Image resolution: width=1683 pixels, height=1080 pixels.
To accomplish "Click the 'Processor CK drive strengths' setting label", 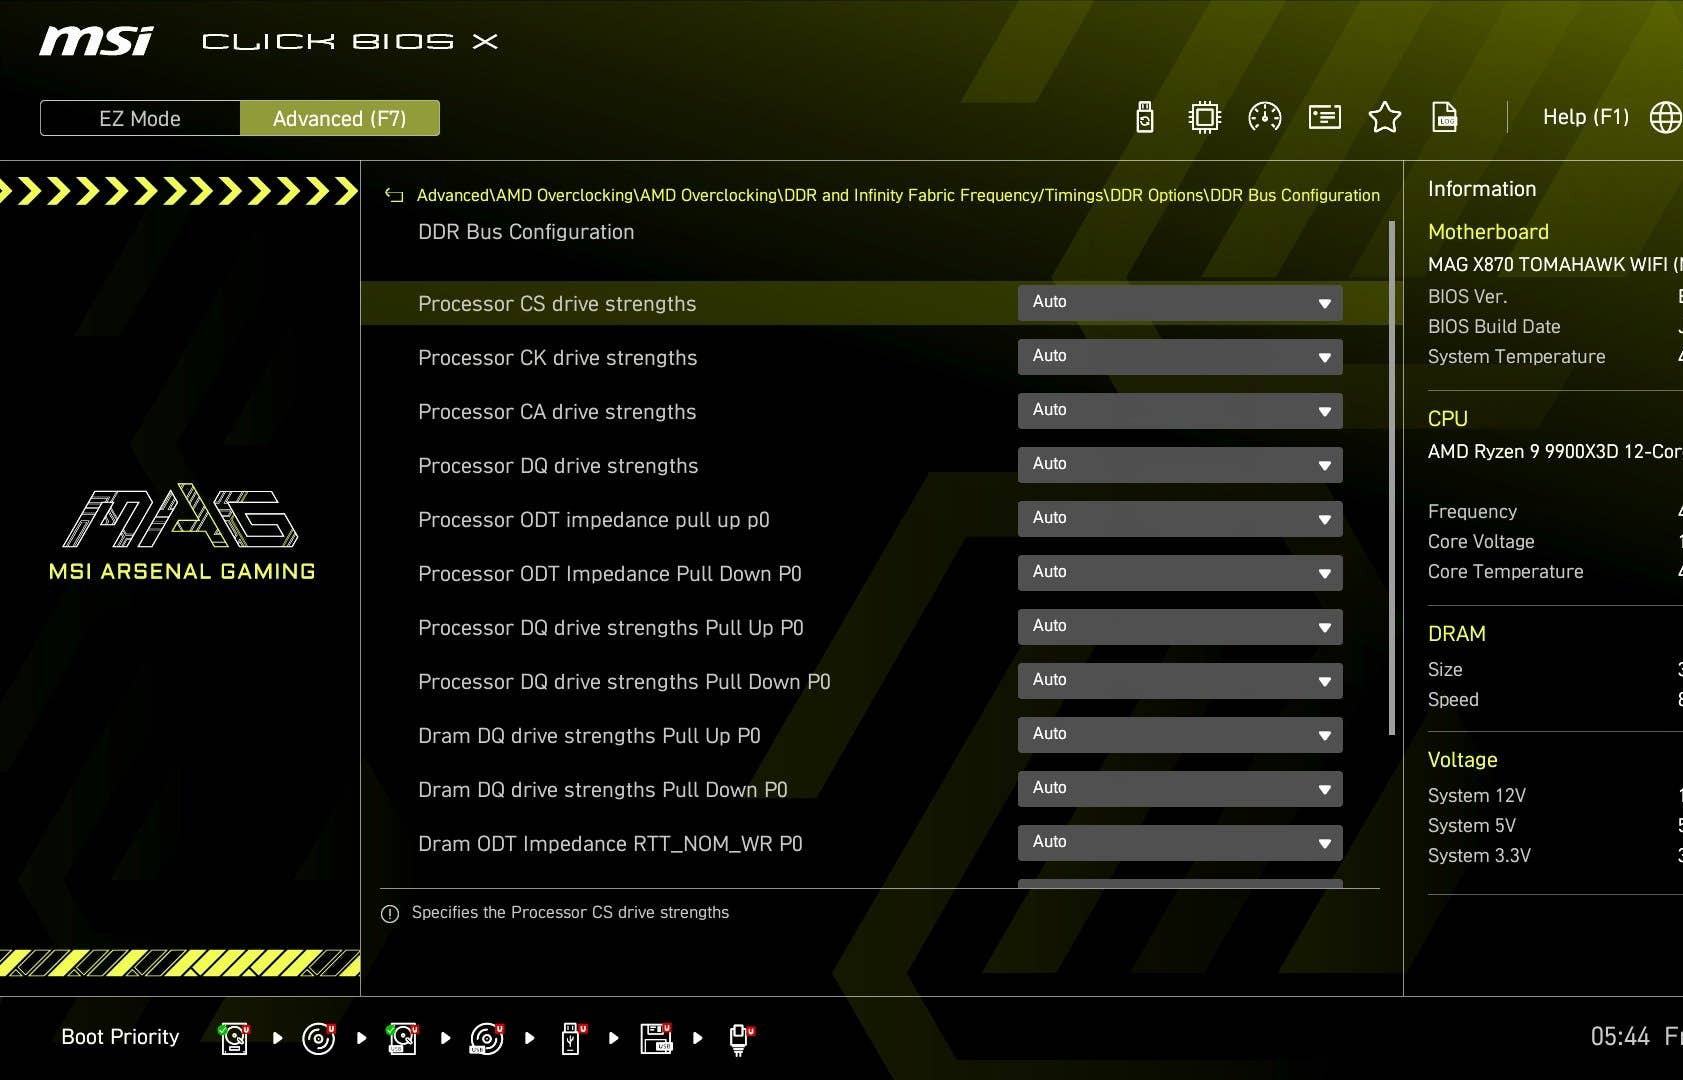I will point(558,358).
